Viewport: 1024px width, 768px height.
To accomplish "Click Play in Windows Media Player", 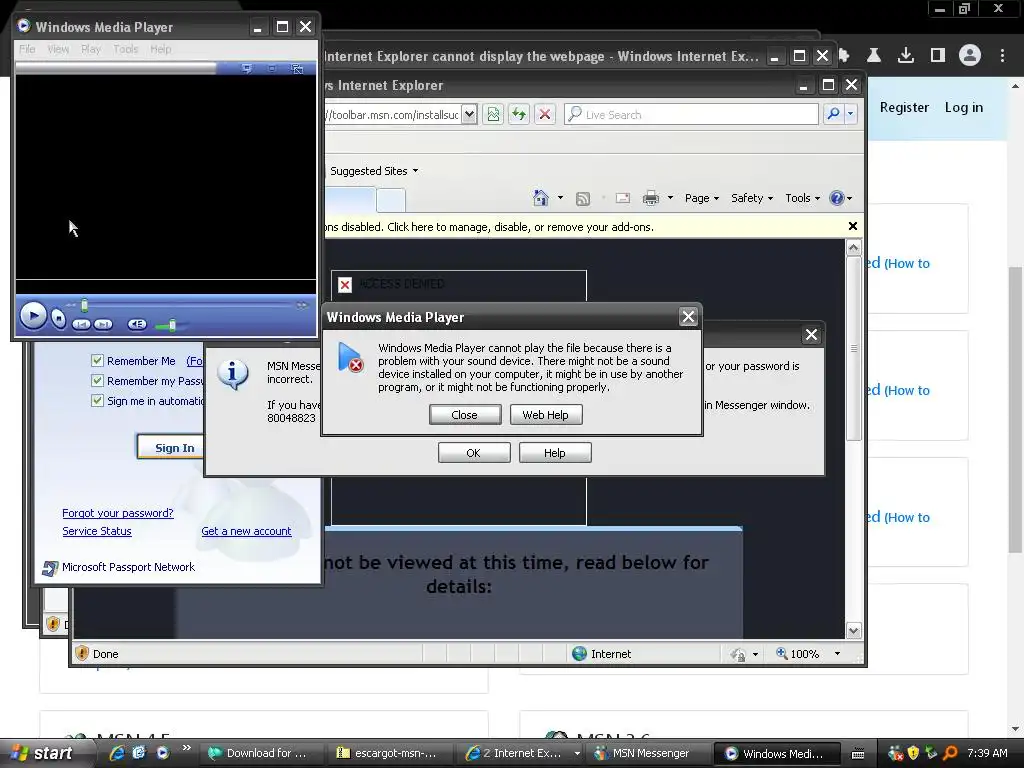I will [33, 316].
